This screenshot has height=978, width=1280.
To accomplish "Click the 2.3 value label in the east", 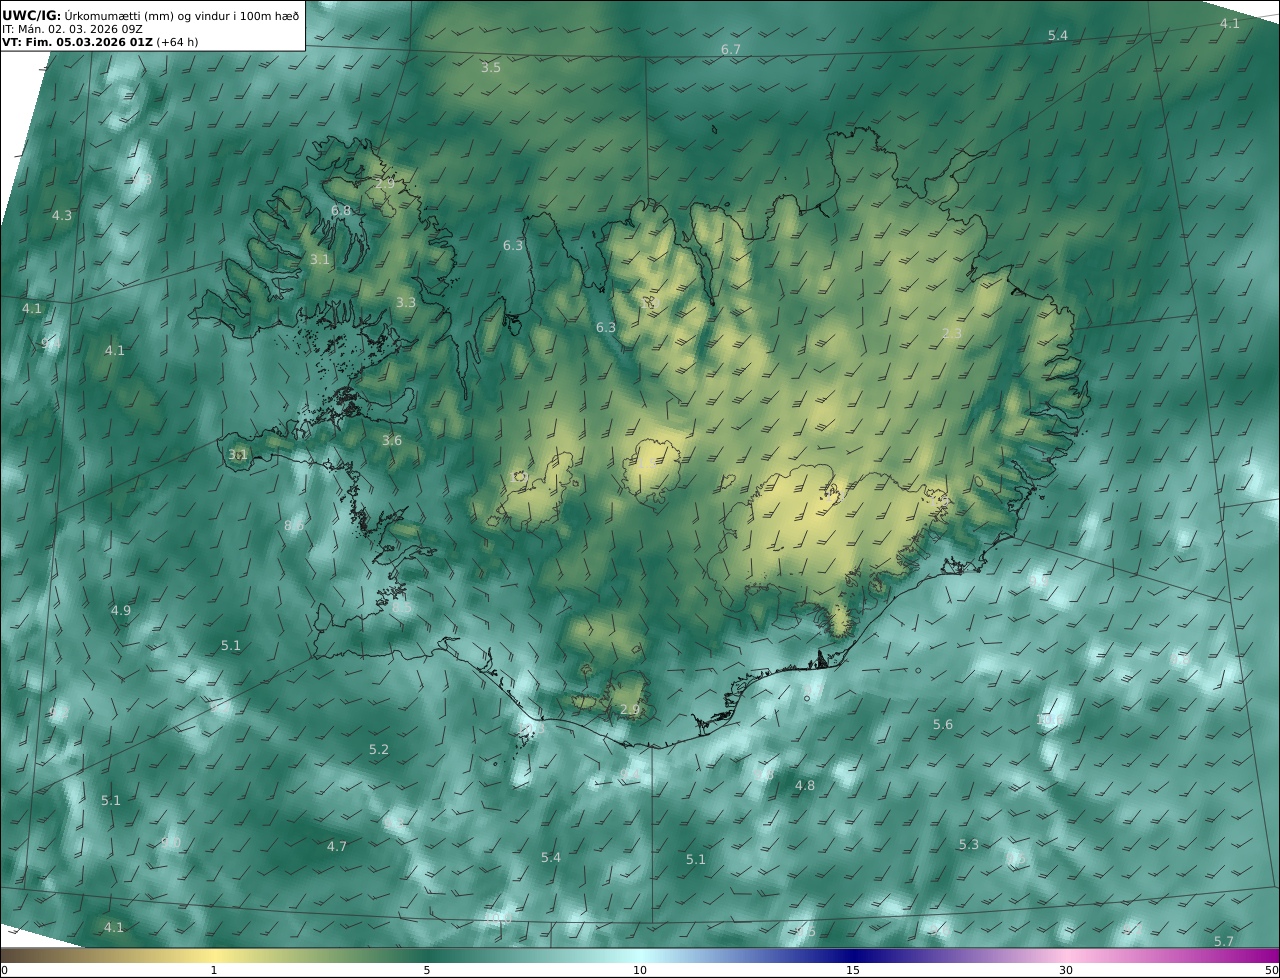I will (x=952, y=334).
